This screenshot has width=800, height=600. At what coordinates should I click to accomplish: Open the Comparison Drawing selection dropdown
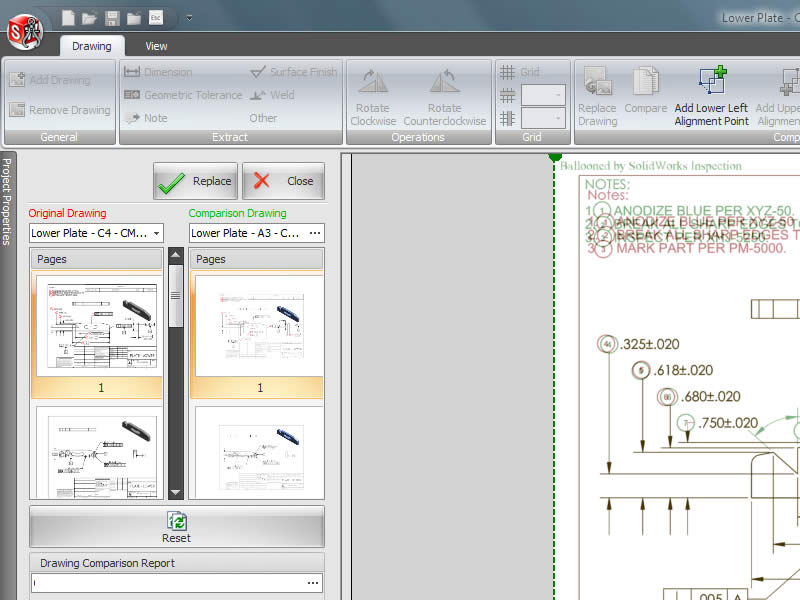click(x=316, y=233)
